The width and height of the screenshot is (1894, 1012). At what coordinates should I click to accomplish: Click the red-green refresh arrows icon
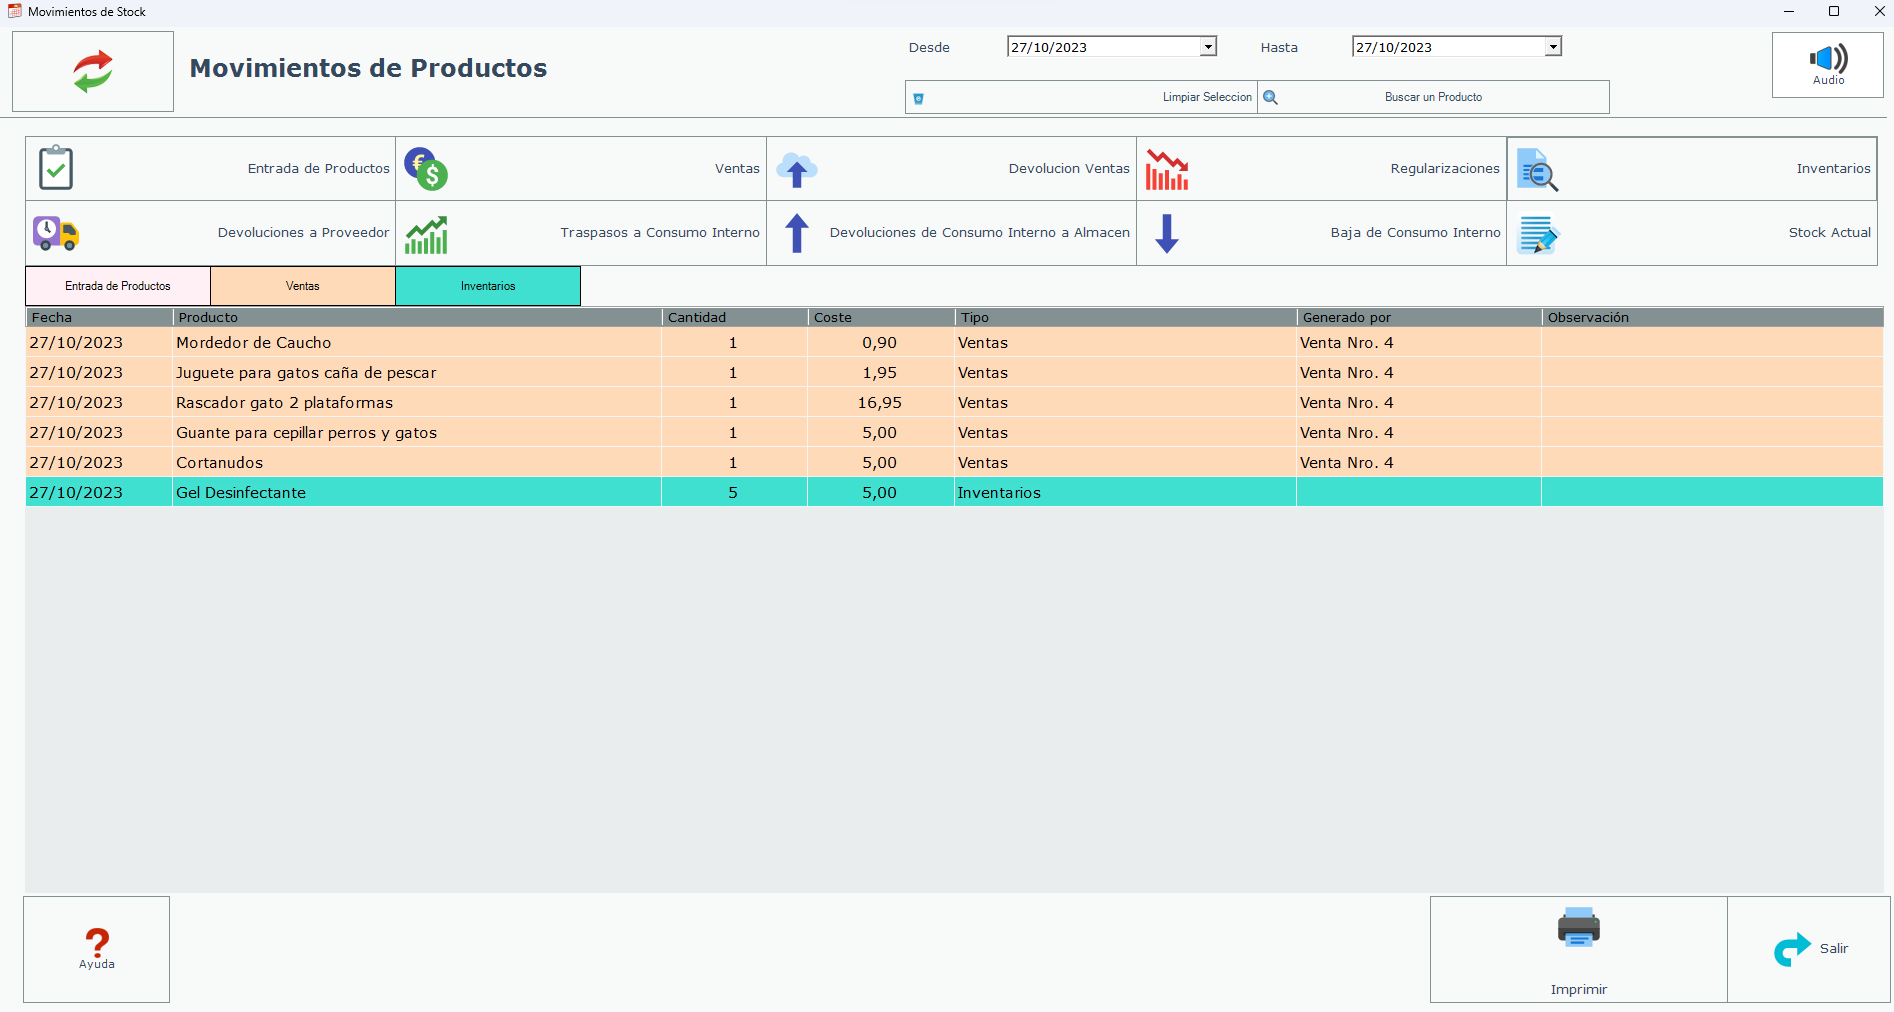pyautogui.click(x=93, y=72)
